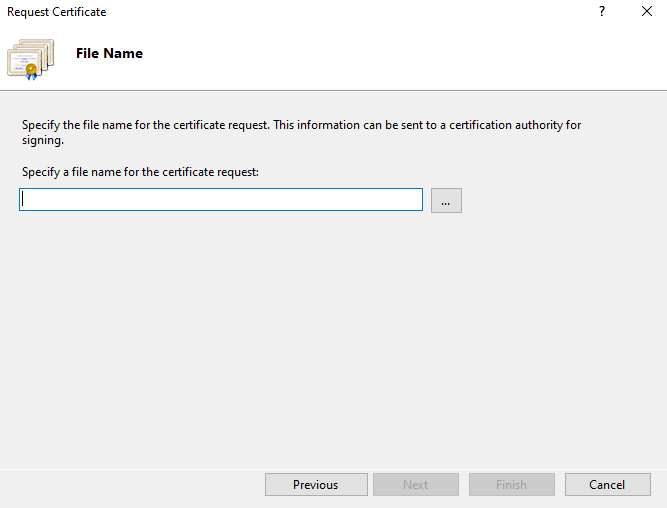Close the Request Certificate dialog with X

tap(646, 12)
